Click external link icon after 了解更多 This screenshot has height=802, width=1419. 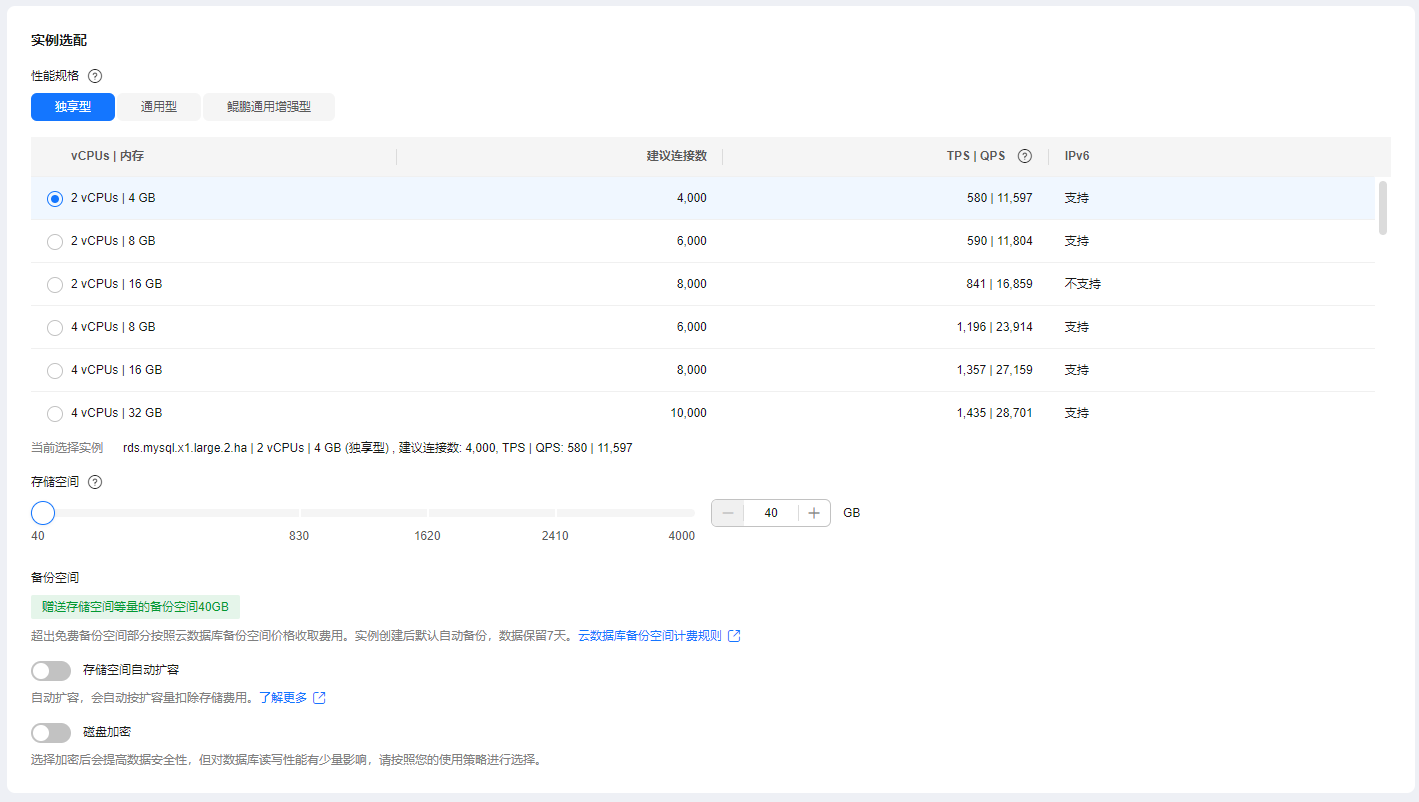(x=320, y=698)
